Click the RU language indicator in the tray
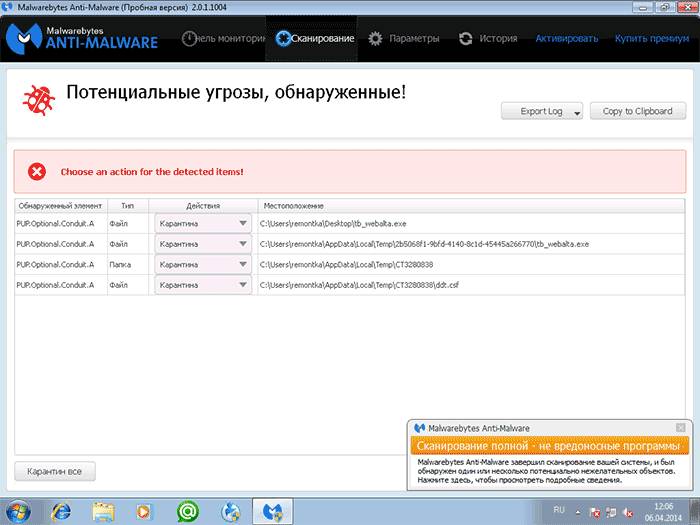 (560, 508)
